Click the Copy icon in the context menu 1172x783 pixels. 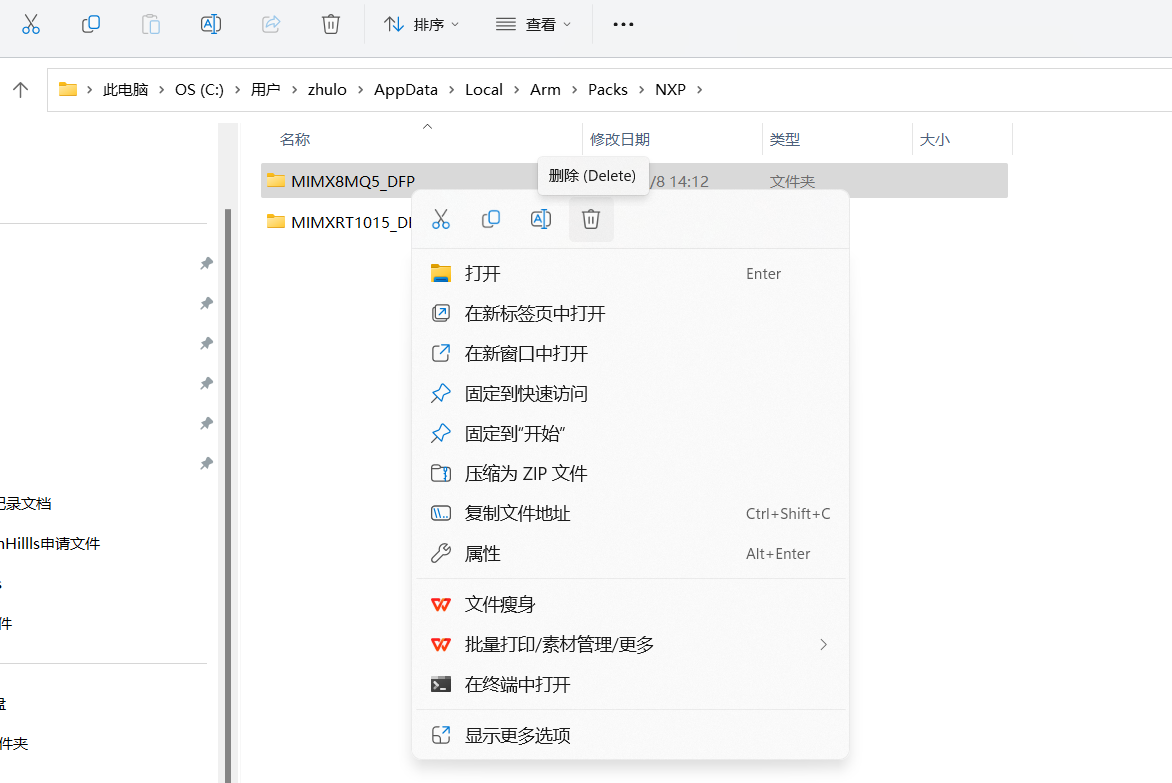pyautogui.click(x=491, y=219)
